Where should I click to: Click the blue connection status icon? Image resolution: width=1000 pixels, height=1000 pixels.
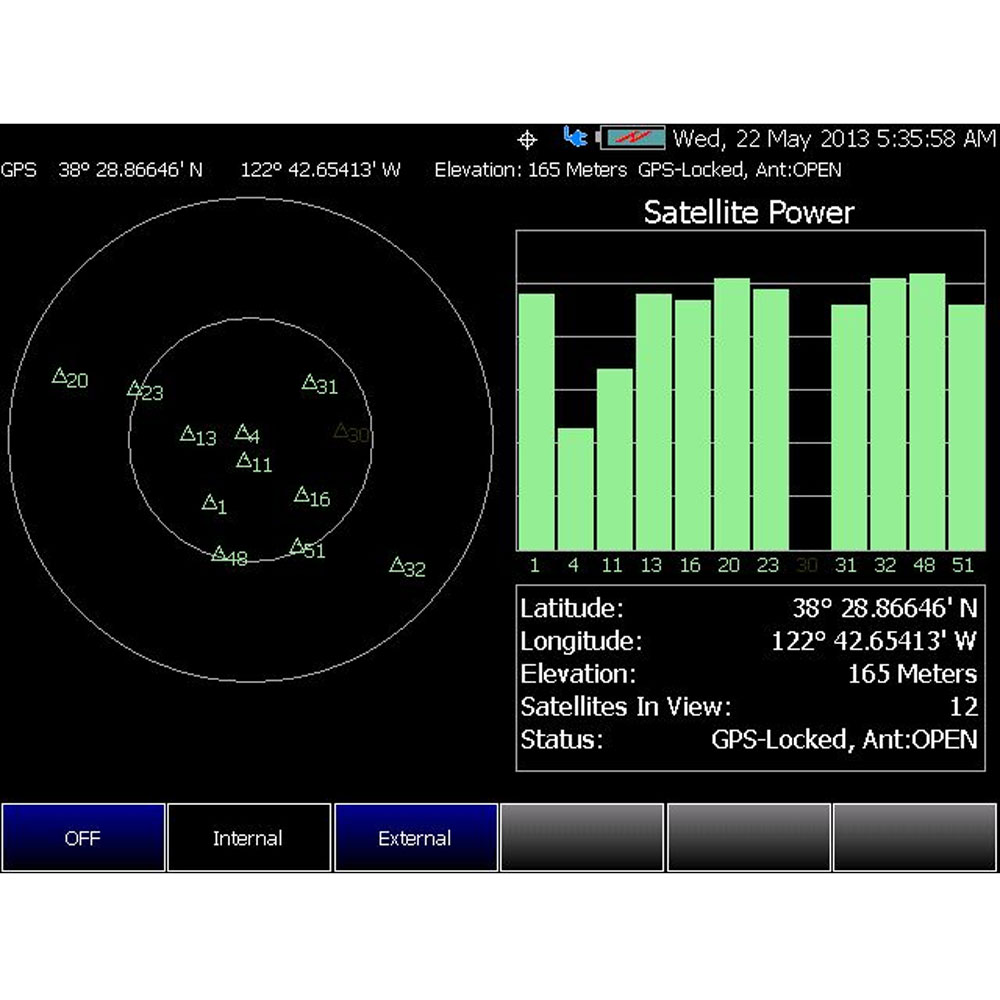pos(575,137)
